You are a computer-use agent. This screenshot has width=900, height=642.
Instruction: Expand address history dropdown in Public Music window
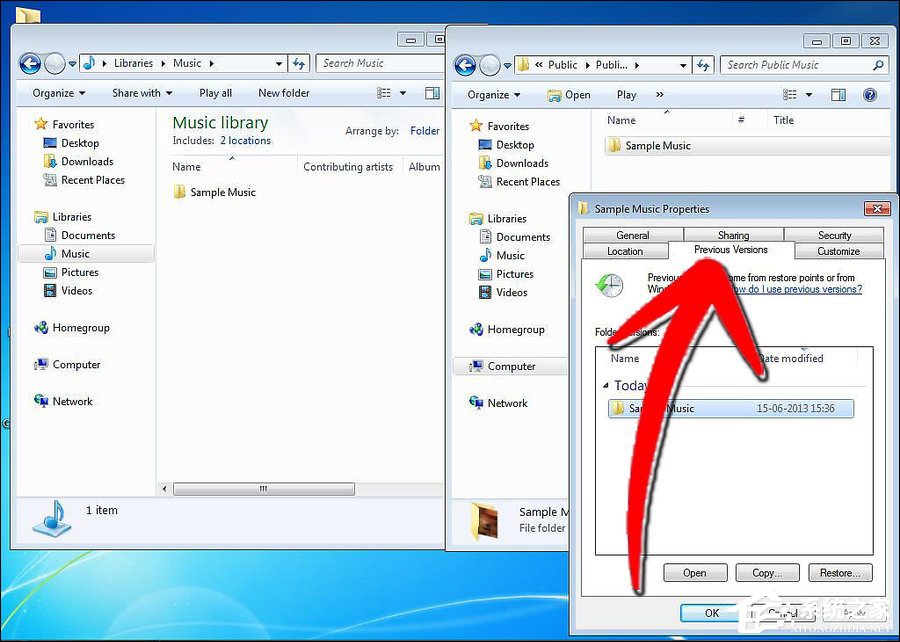(x=683, y=65)
